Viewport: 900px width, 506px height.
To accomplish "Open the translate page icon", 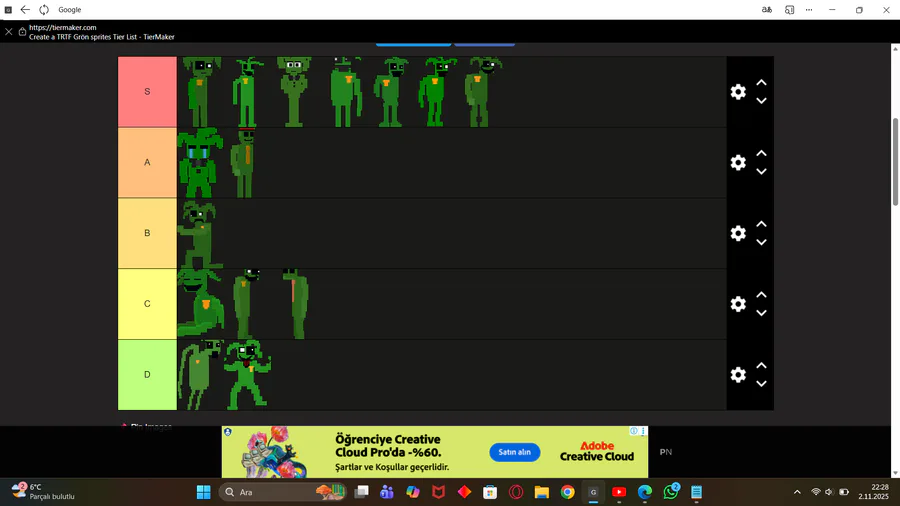I will coord(767,10).
